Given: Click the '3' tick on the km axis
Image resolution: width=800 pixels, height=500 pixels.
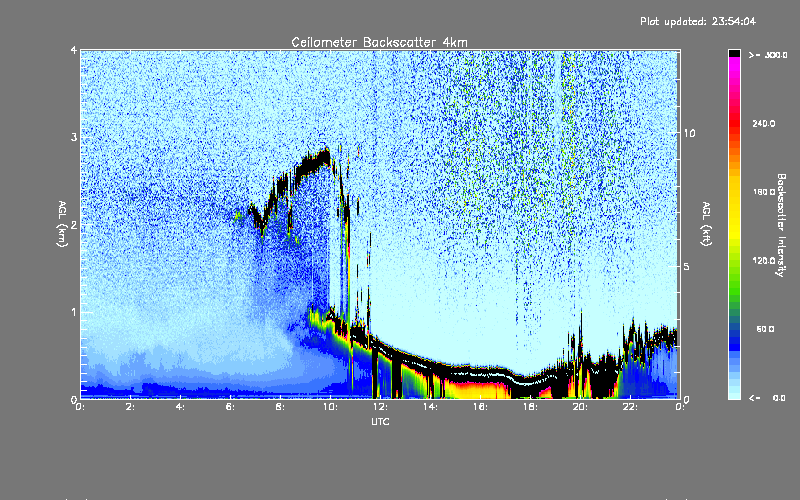Looking at the screenshot, I should 74,137.
